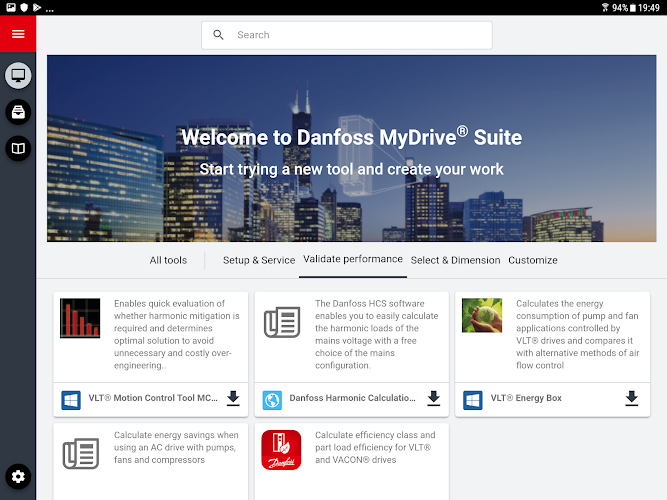Download Danfoss Harmonic Calculation tool
This screenshot has height=500, width=667.
point(433,398)
